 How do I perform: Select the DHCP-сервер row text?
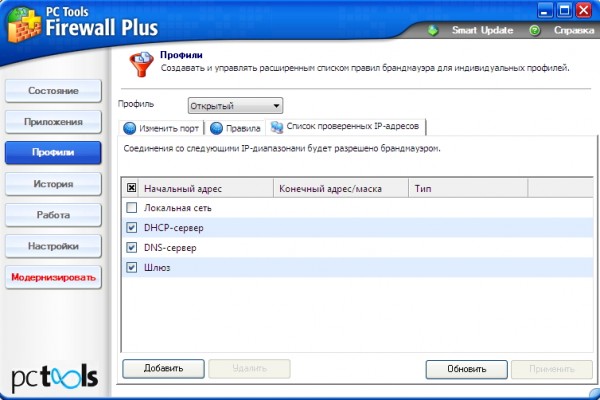[174, 228]
